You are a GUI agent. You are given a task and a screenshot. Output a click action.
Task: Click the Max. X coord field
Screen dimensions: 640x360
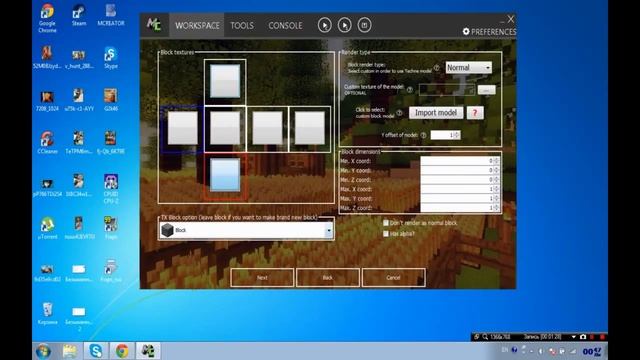460,189
